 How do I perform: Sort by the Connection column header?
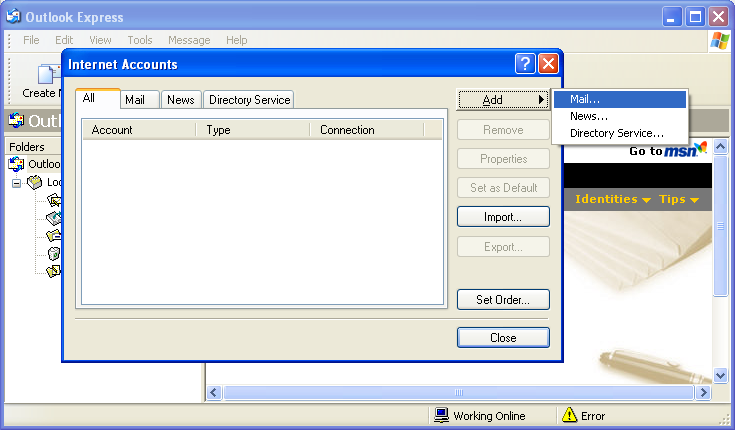click(x=367, y=130)
